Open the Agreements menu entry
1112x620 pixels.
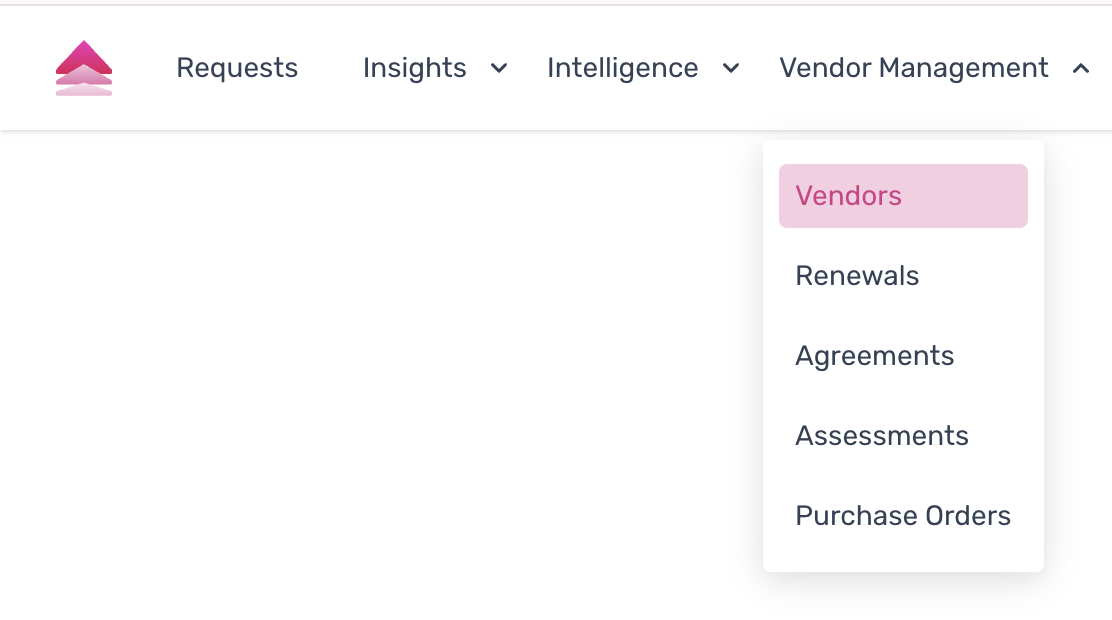click(x=874, y=356)
